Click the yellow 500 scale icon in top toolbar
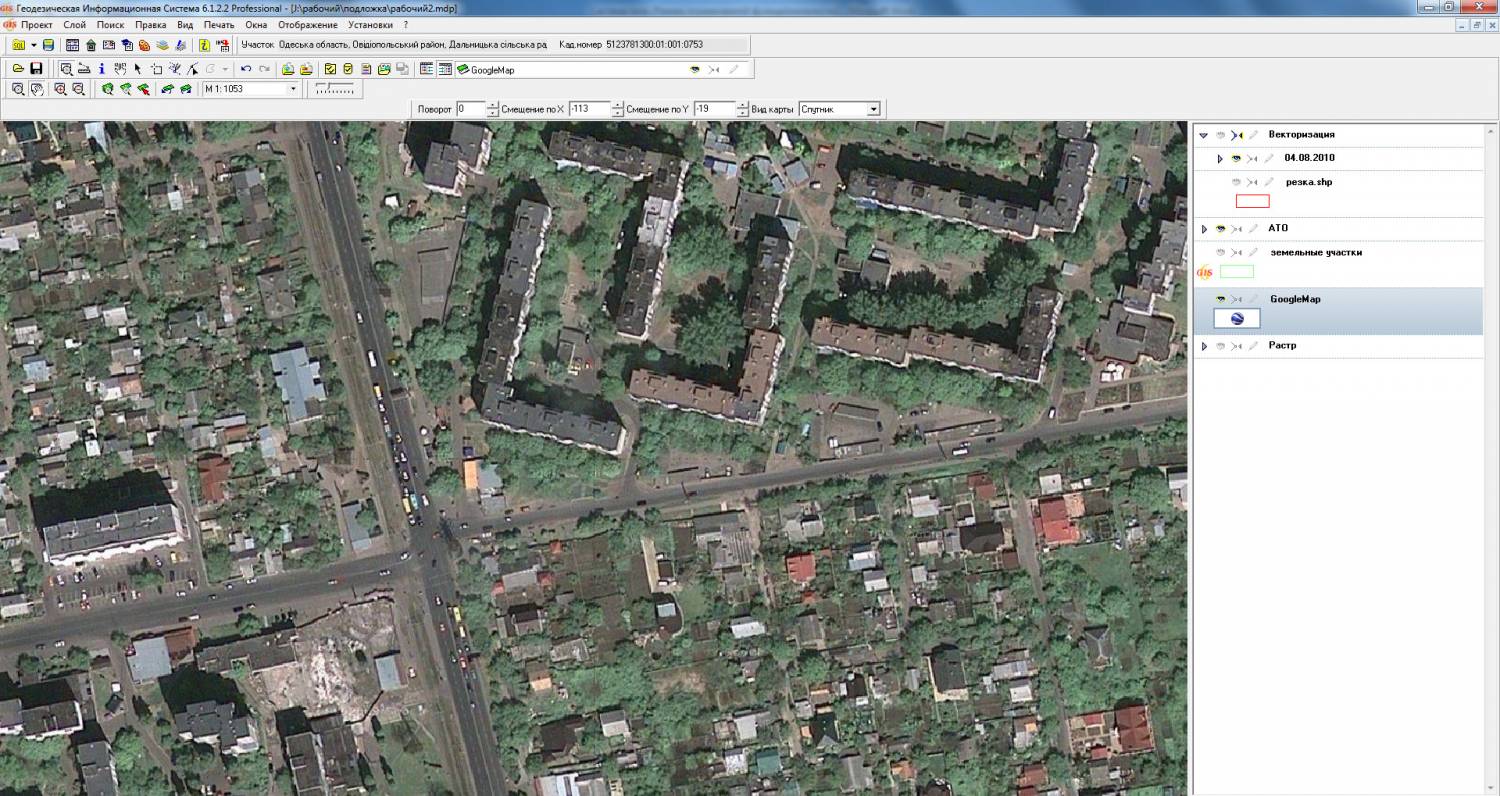Image resolution: width=1500 pixels, height=796 pixels. [x=18, y=45]
